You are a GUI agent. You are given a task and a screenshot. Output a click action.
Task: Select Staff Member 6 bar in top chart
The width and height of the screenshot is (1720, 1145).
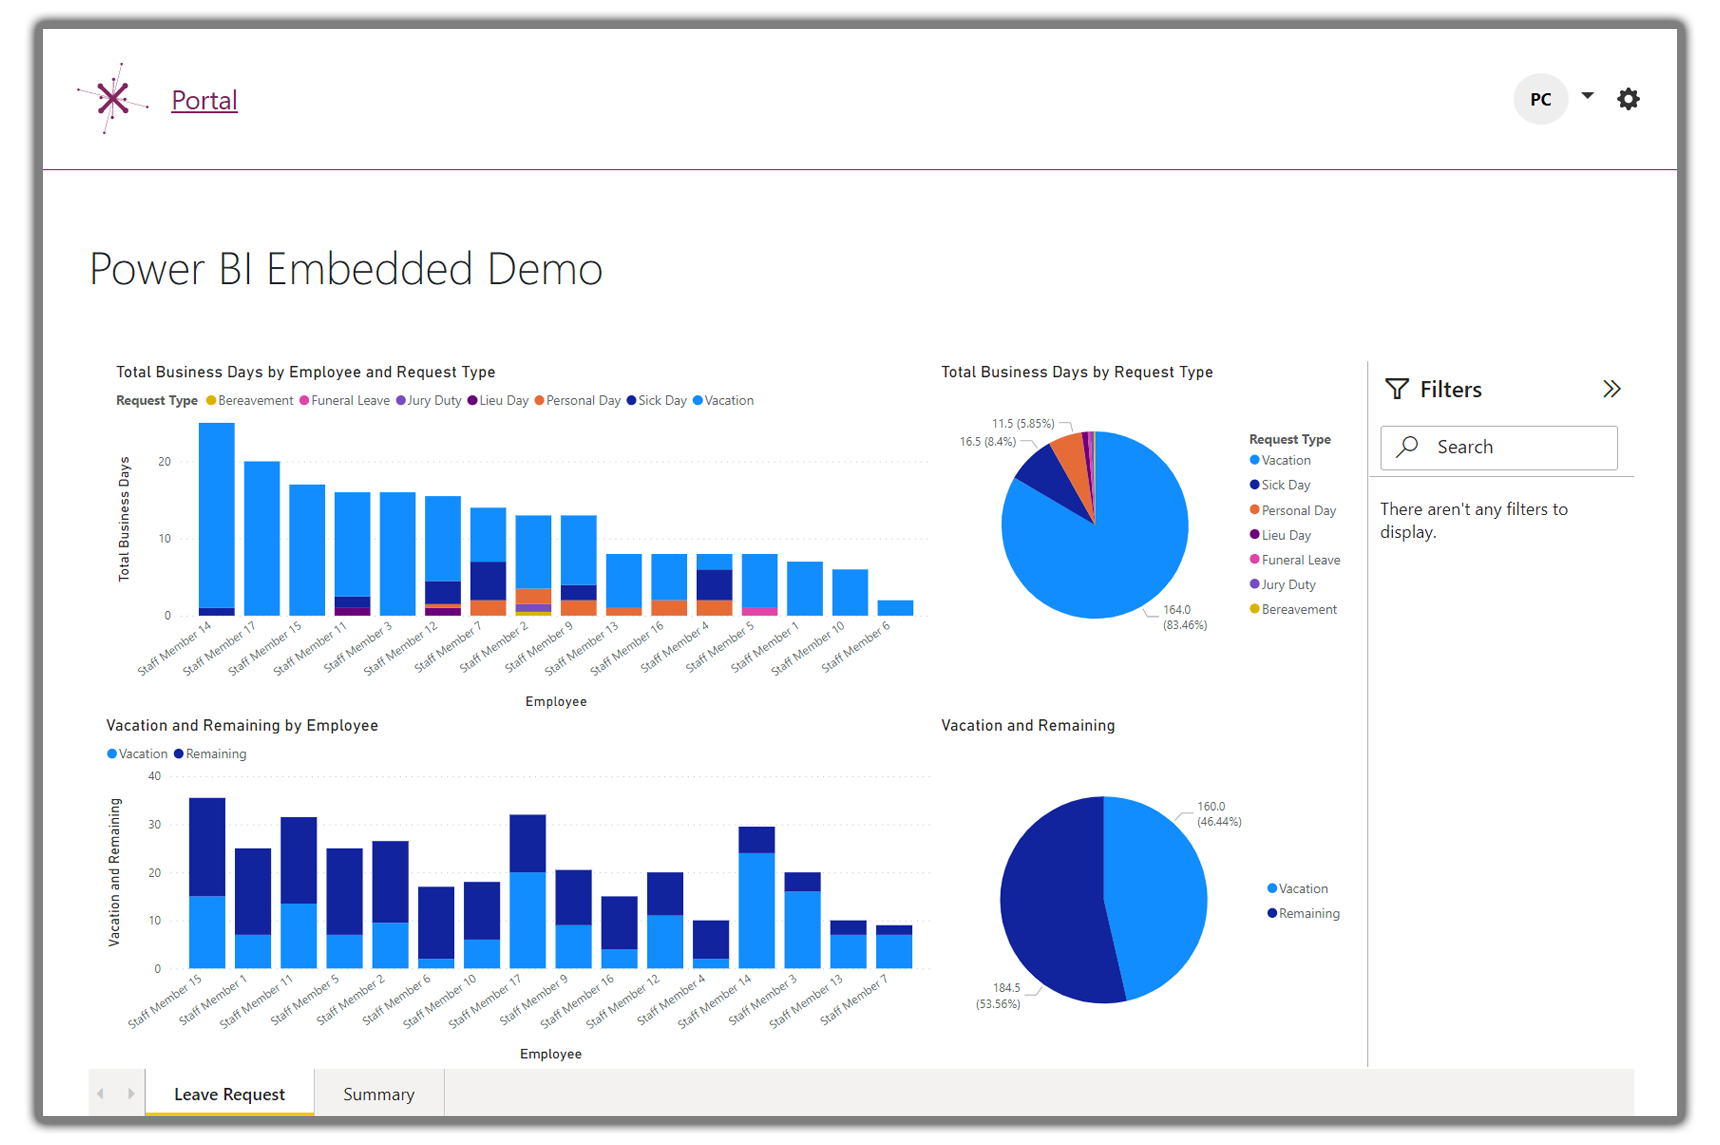tap(895, 608)
